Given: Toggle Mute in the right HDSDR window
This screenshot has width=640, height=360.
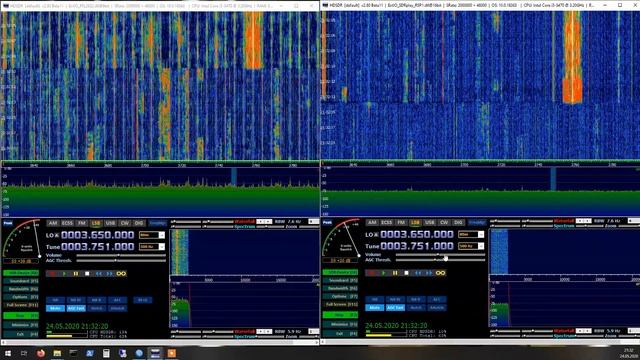Looking at the screenshot, I should [374, 307].
